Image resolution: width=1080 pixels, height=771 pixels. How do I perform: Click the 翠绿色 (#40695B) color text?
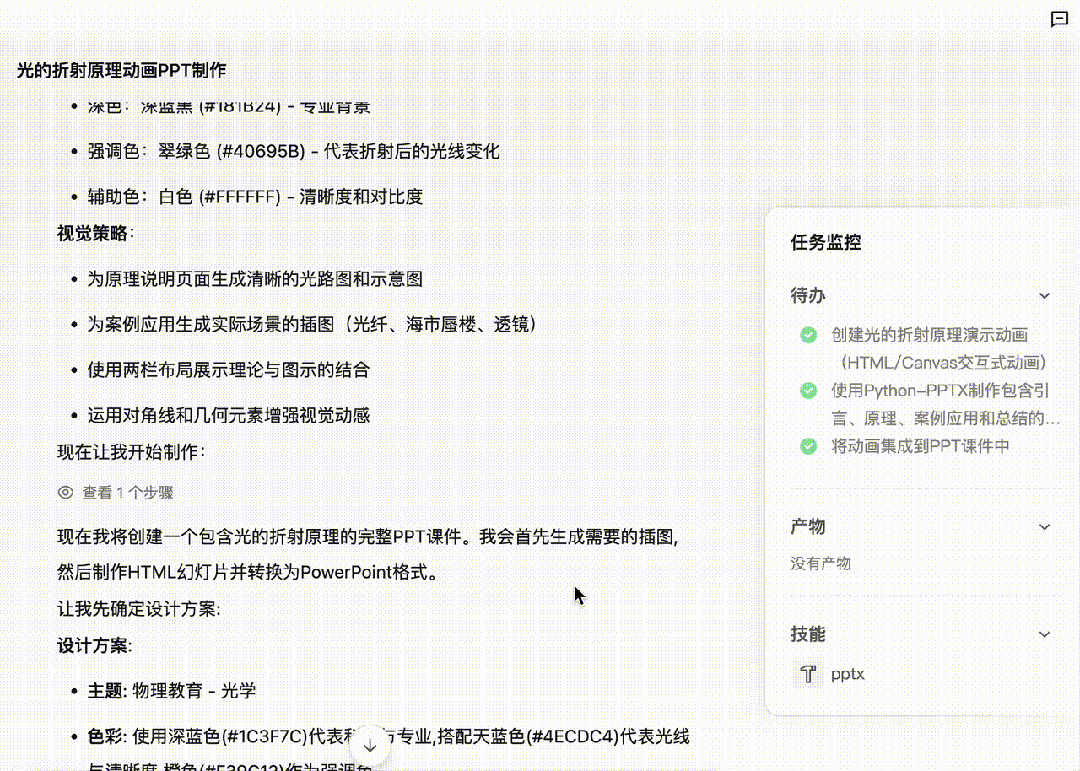pos(231,151)
